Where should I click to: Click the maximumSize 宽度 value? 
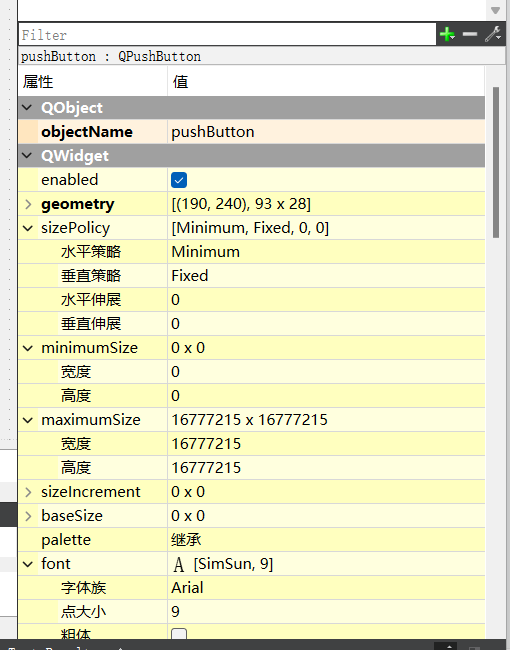326,444
